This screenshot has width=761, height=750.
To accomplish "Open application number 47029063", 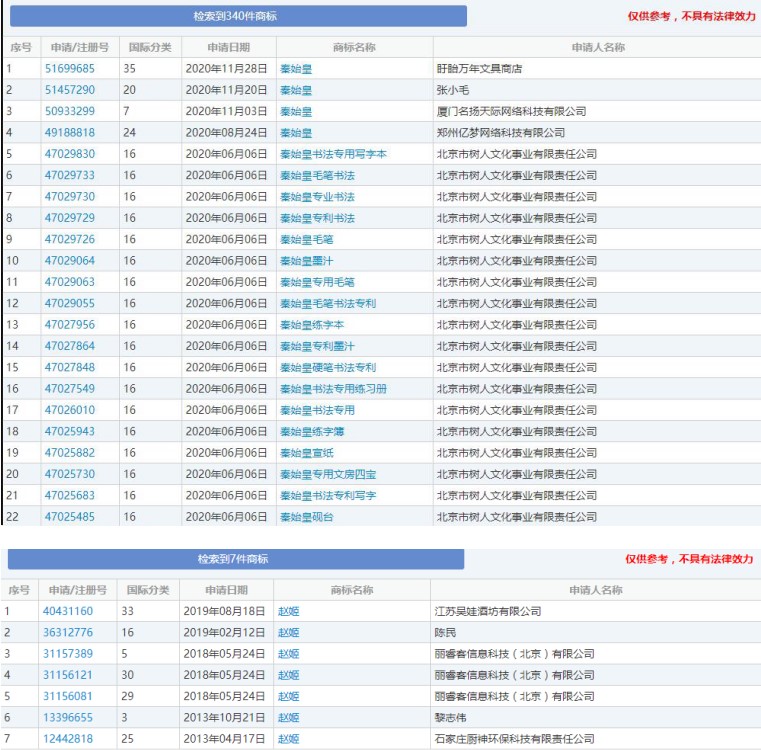I will pos(69,283).
